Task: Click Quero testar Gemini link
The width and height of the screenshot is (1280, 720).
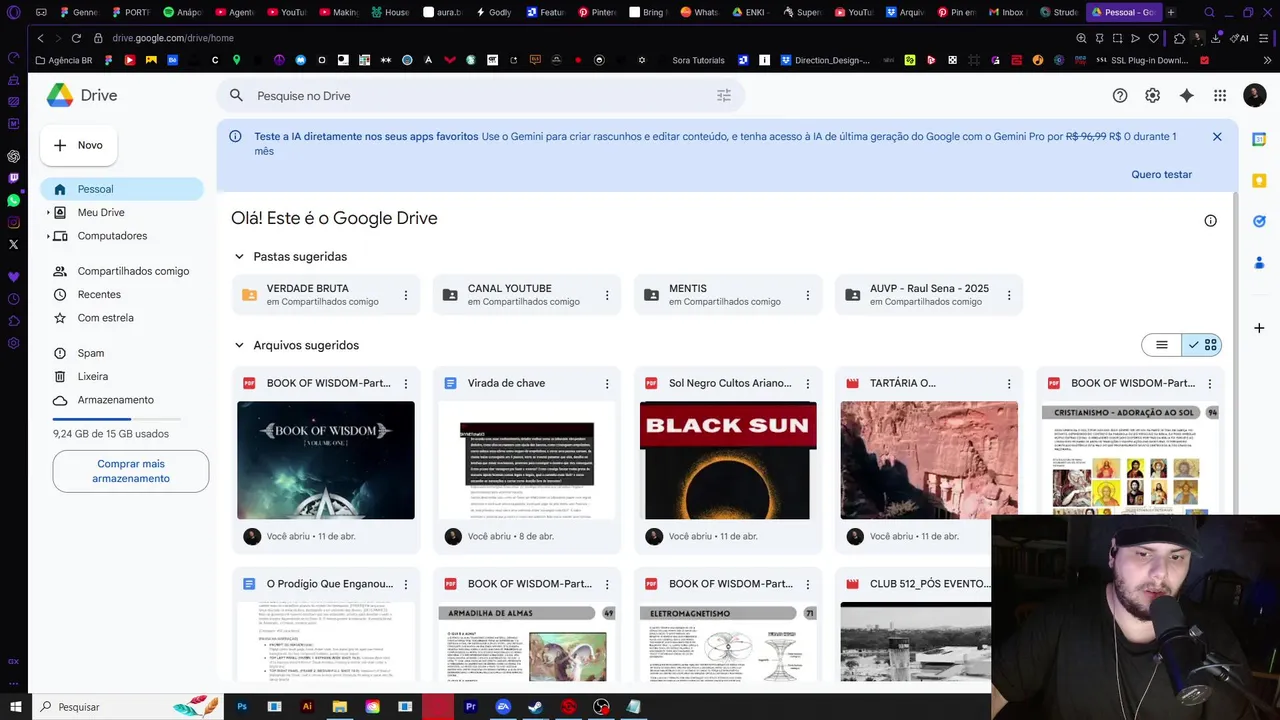Action: [x=1161, y=174]
